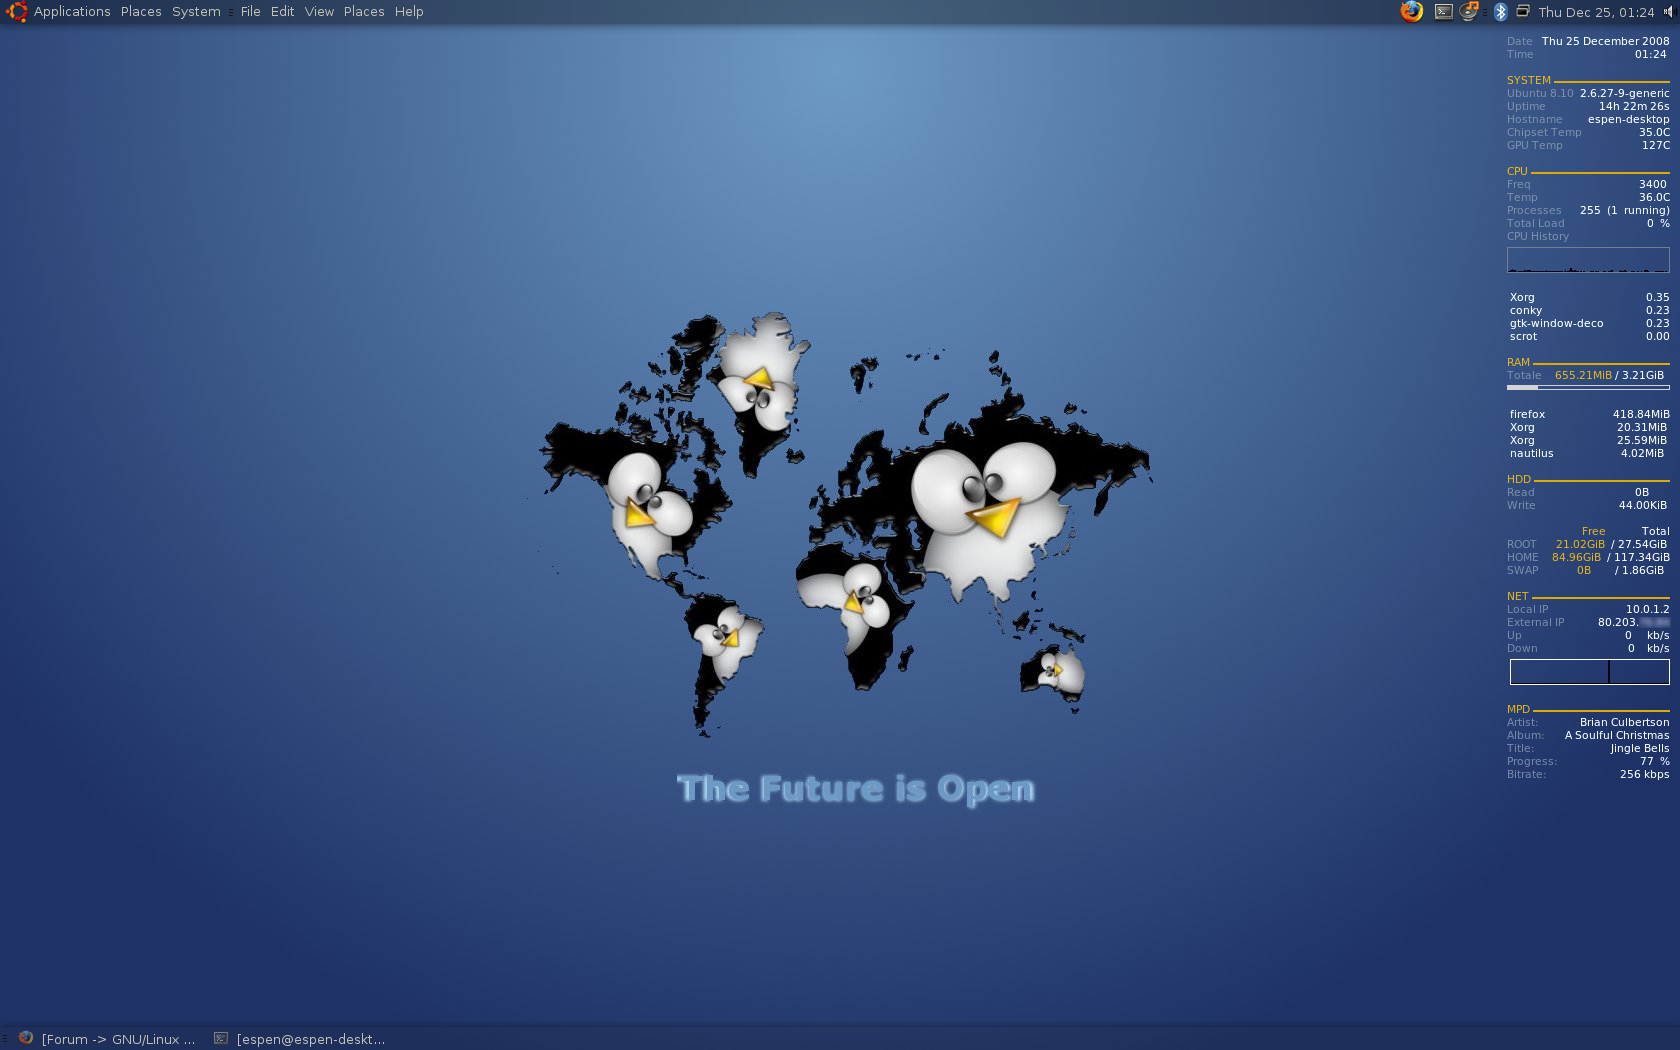Image resolution: width=1680 pixels, height=1050 pixels.
Task: Click the Bluetooth tray icon
Action: point(1500,12)
